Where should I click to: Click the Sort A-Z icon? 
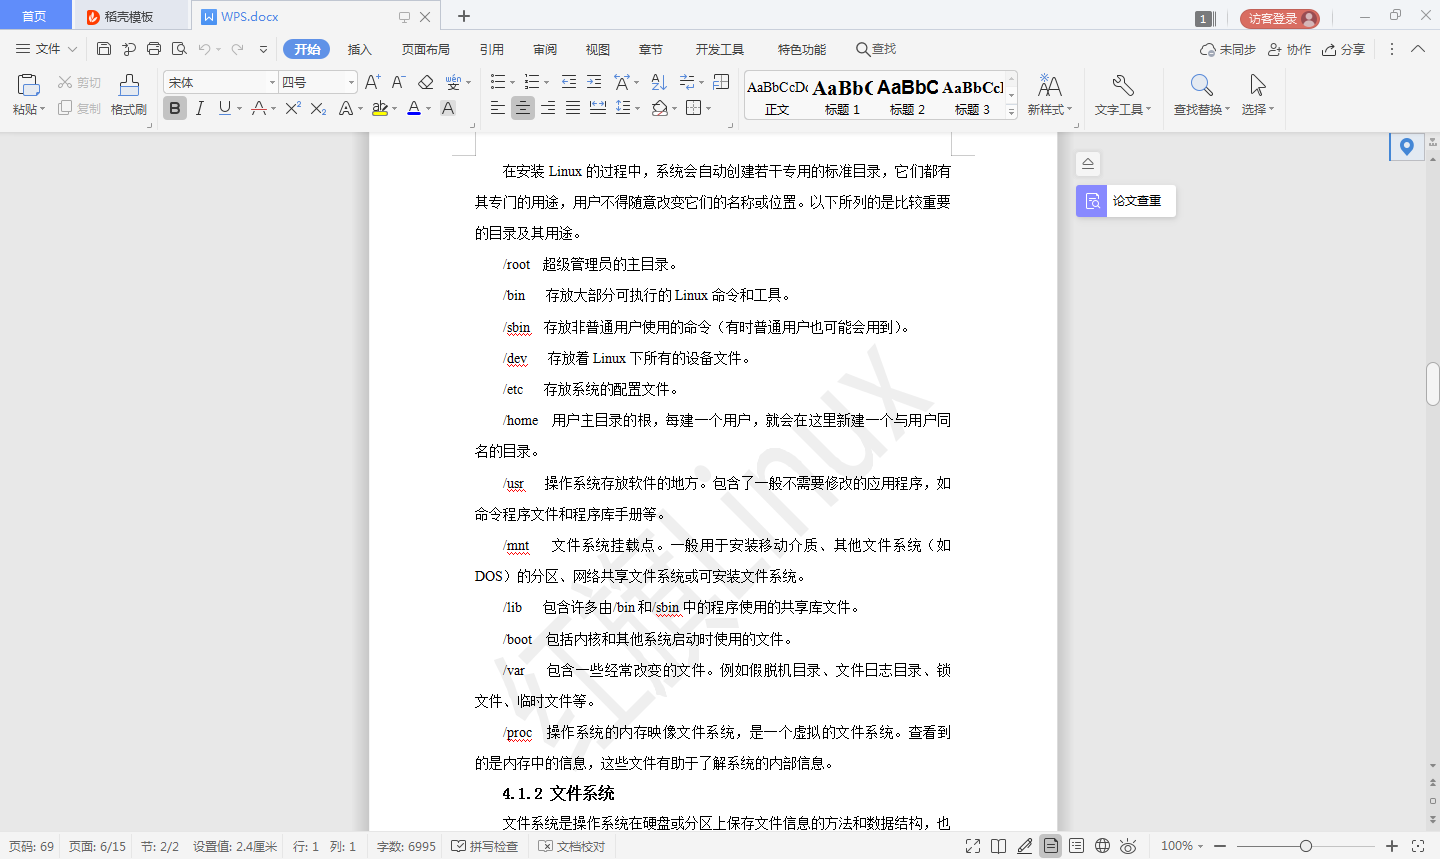(658, 82)
